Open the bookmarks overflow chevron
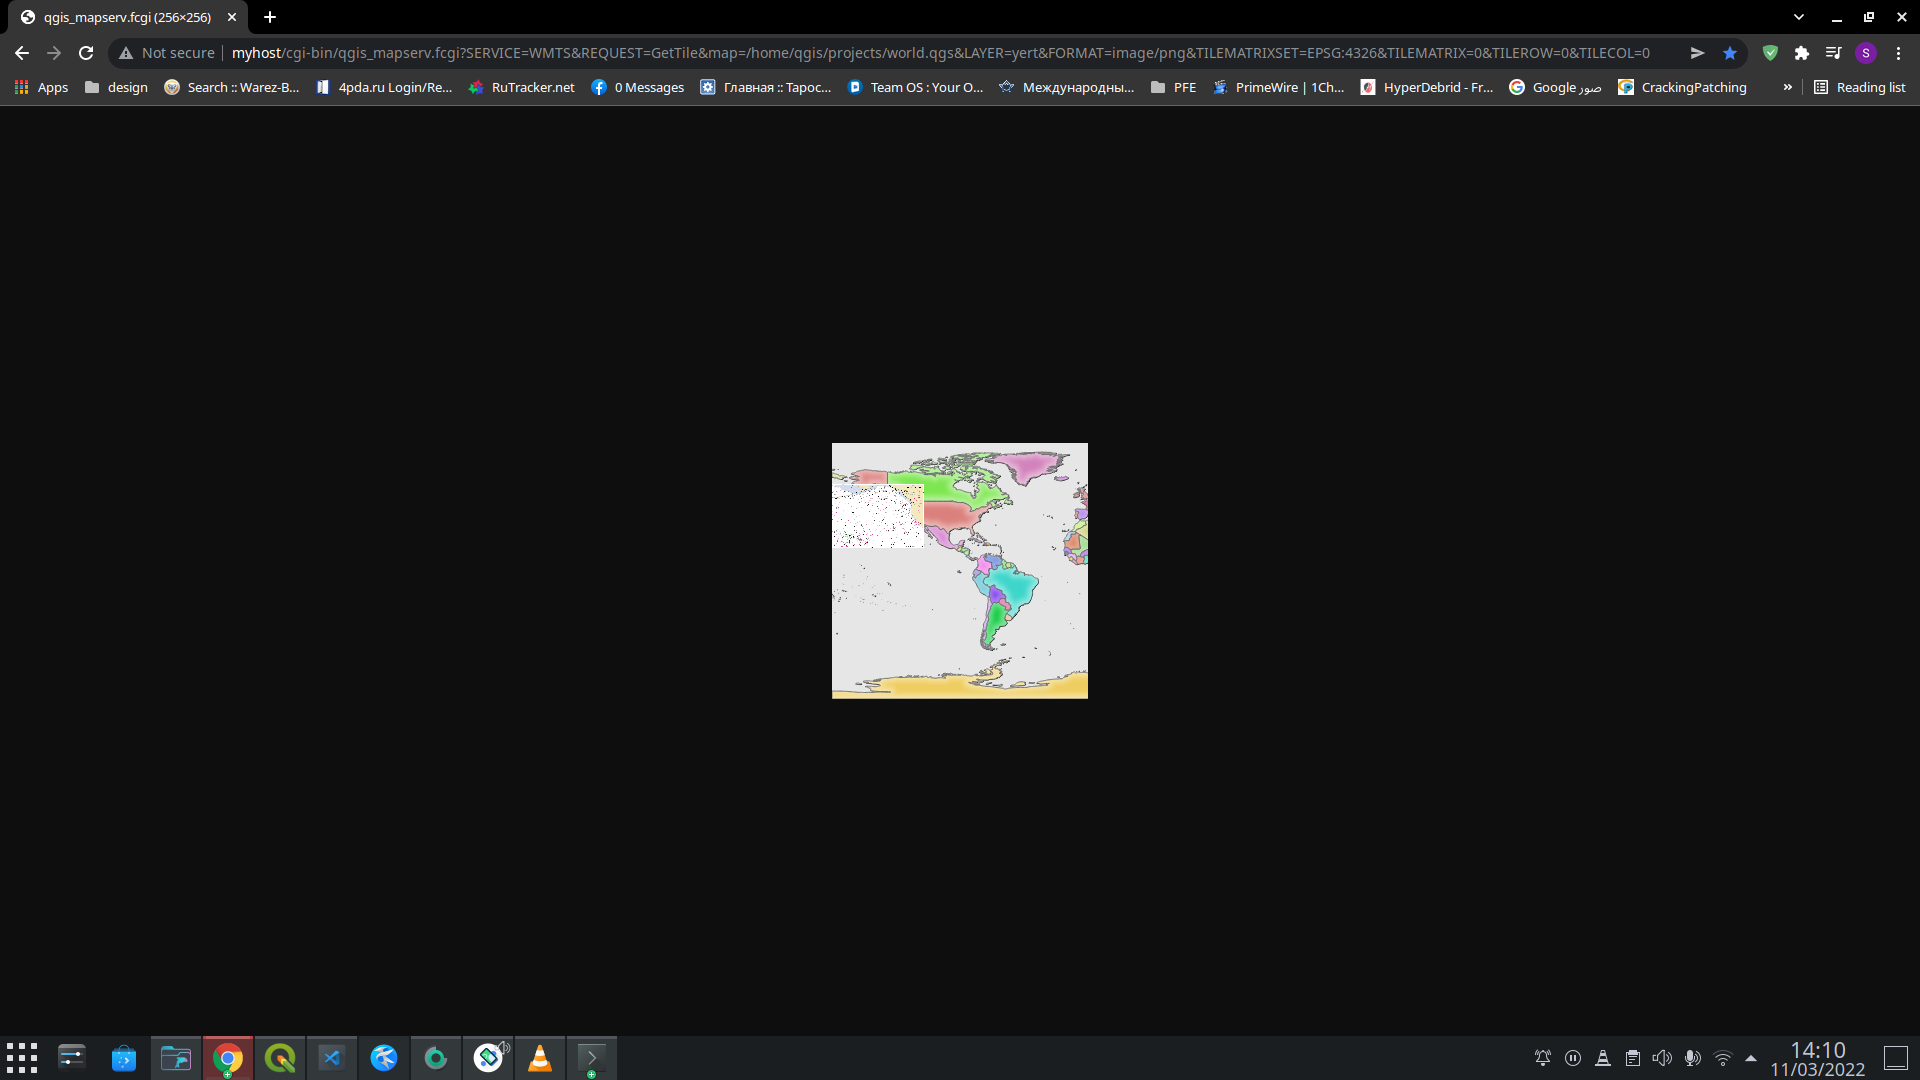Screen dimensions: 1920x1080 click(1788, 87)
